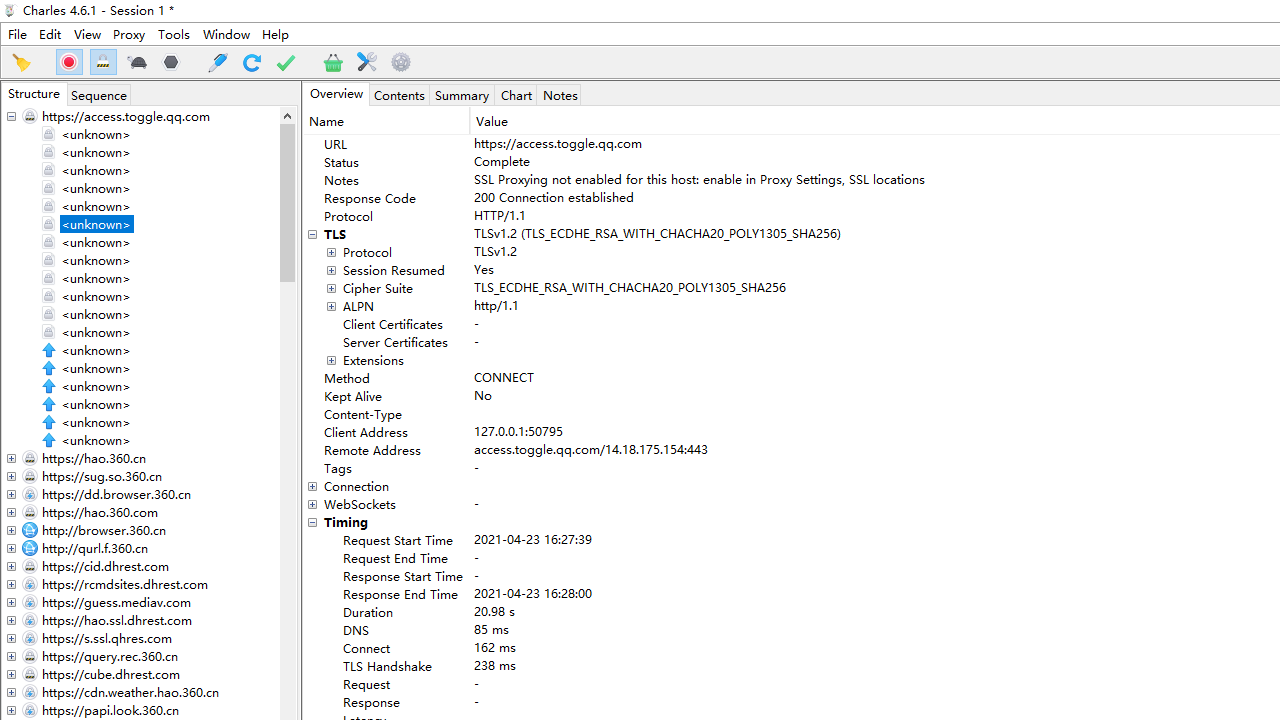Repeat the selected request via the refresh icon
This screenshot has width=1280, height=720.
pyautogui.click(x=251, y=63)
